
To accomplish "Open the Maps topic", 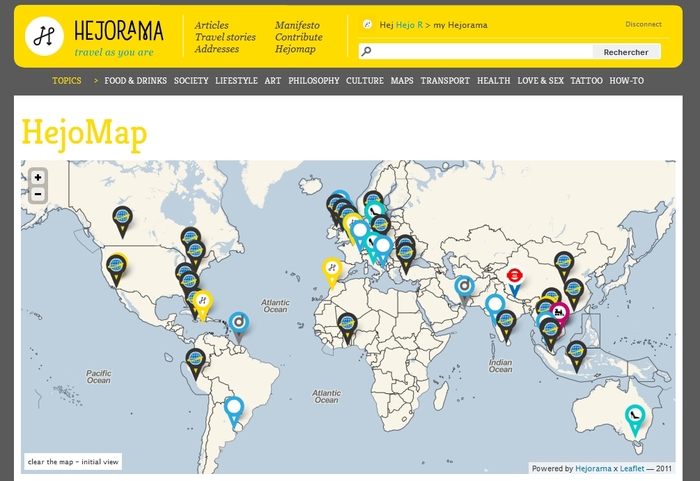I will tap(402, 81).
